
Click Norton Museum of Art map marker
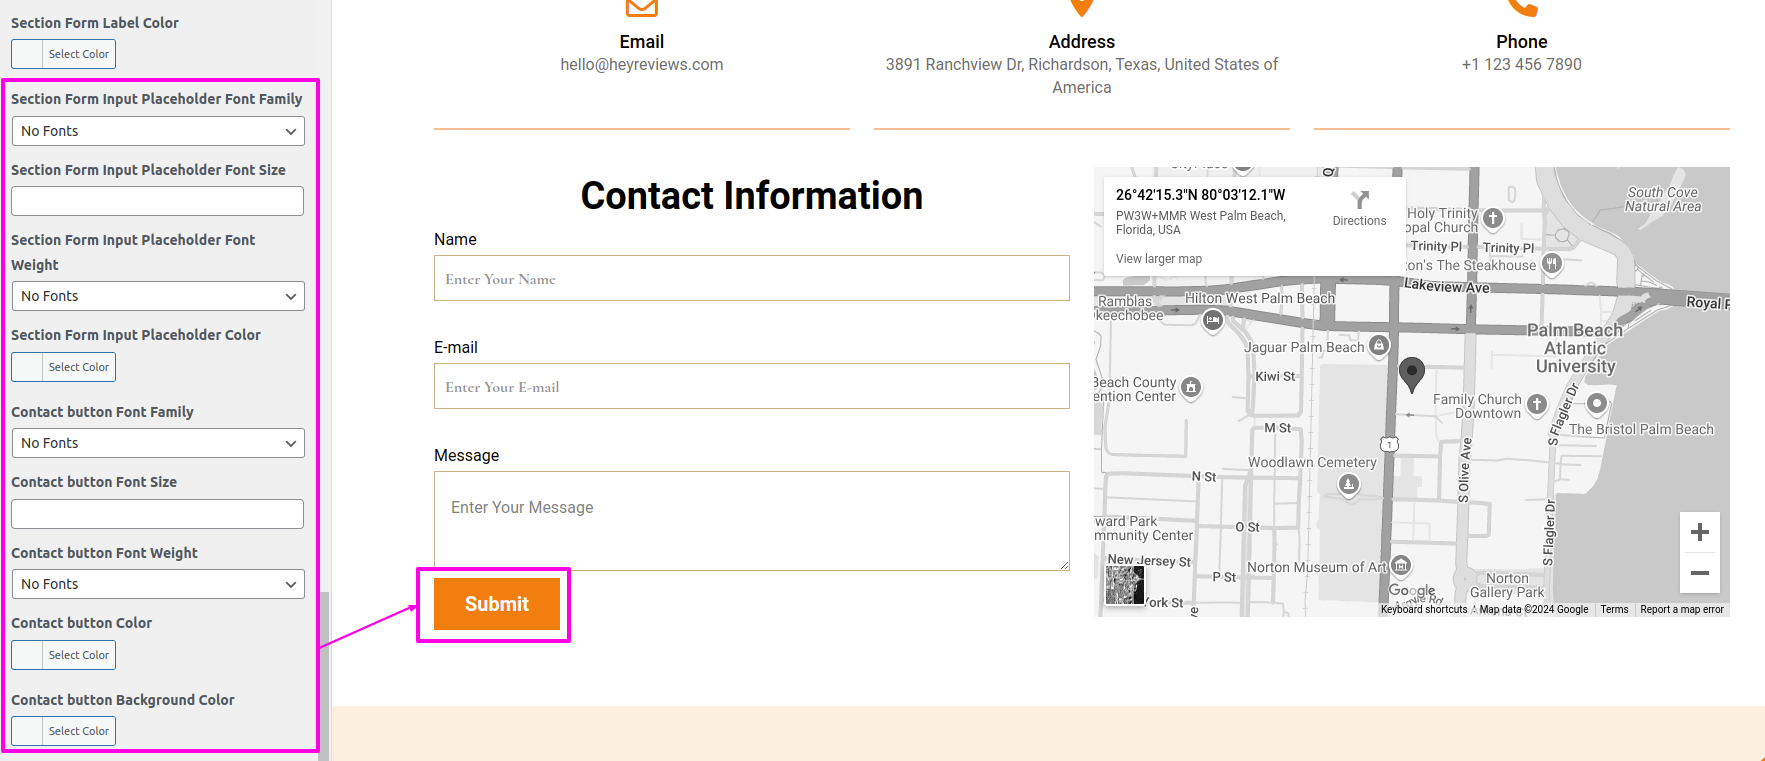tap(1401, 566)
